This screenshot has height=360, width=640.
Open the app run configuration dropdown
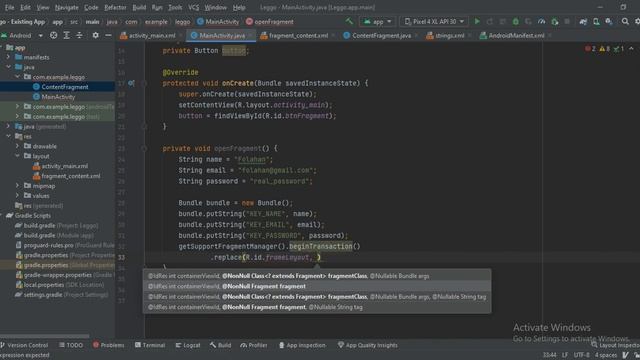click(378, 21)
